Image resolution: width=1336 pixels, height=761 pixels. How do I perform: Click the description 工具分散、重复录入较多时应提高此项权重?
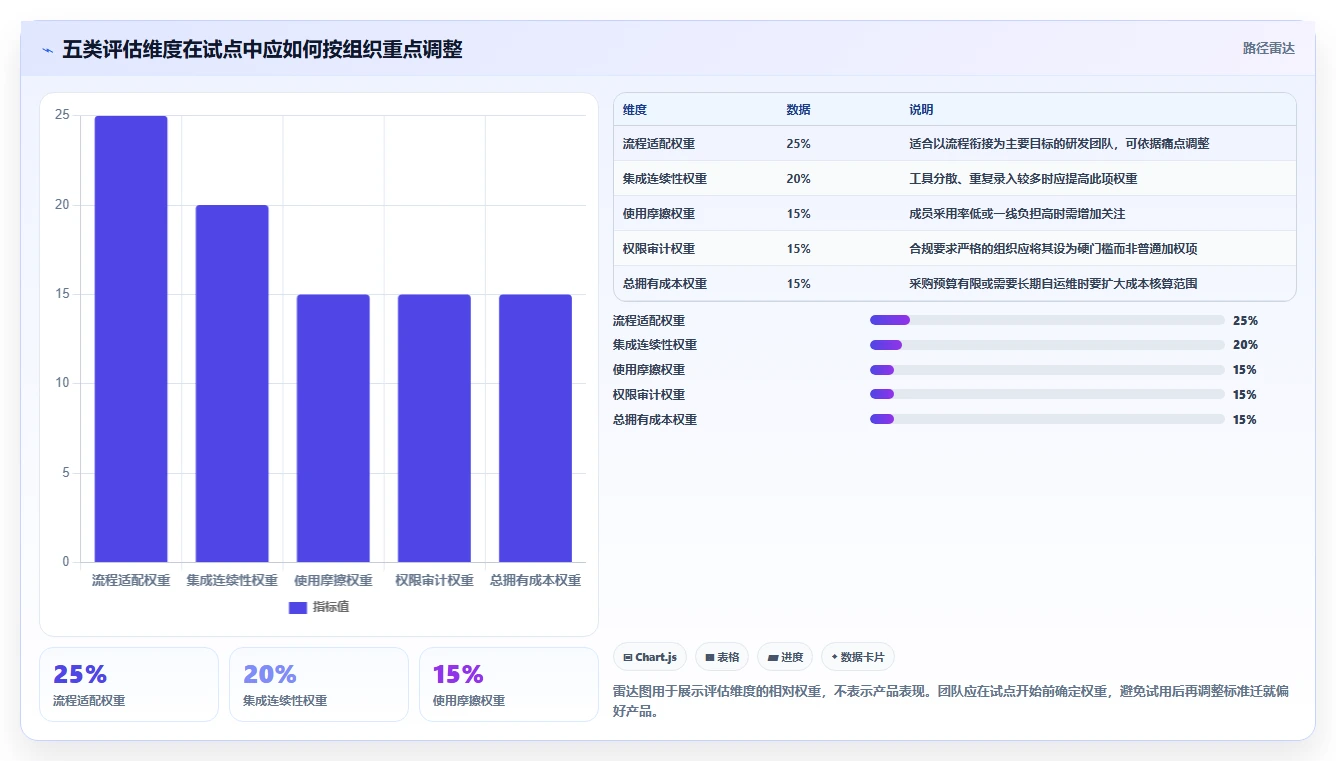pyautogui.click(x=1023, y=179)
